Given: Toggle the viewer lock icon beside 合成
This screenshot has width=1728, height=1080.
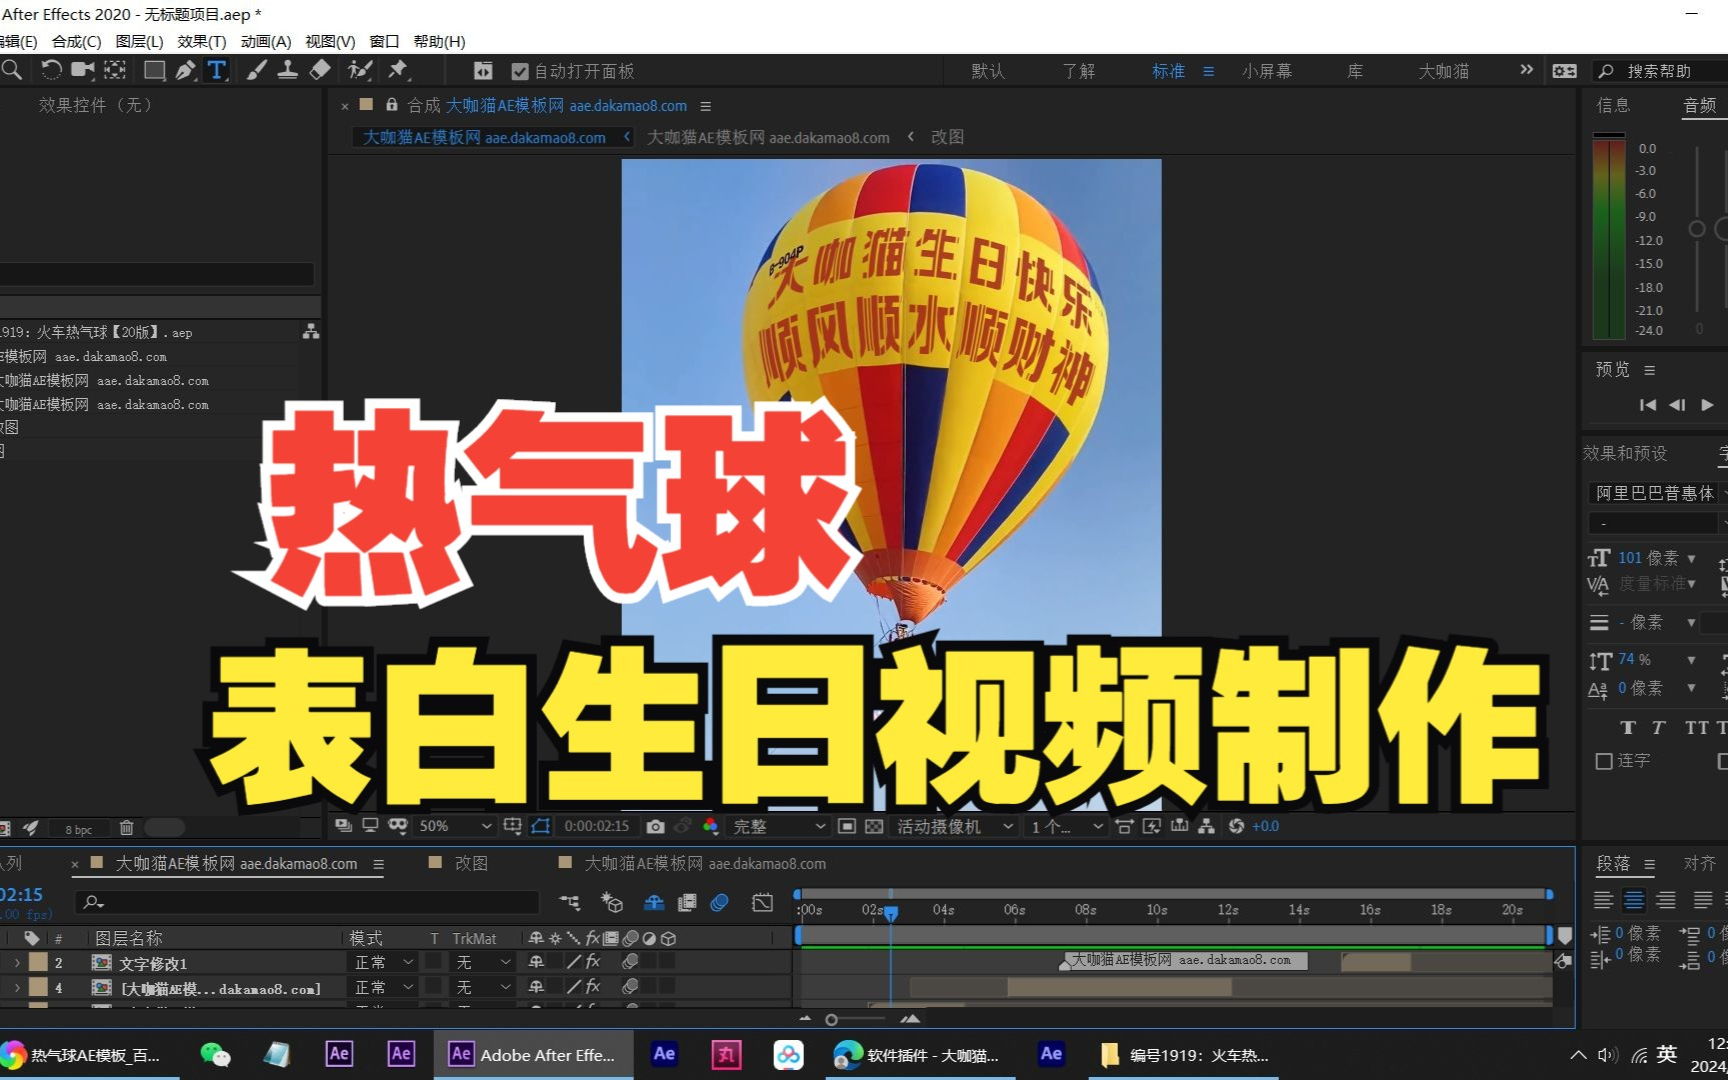Looking at the screenshot, I should point(391,105).
